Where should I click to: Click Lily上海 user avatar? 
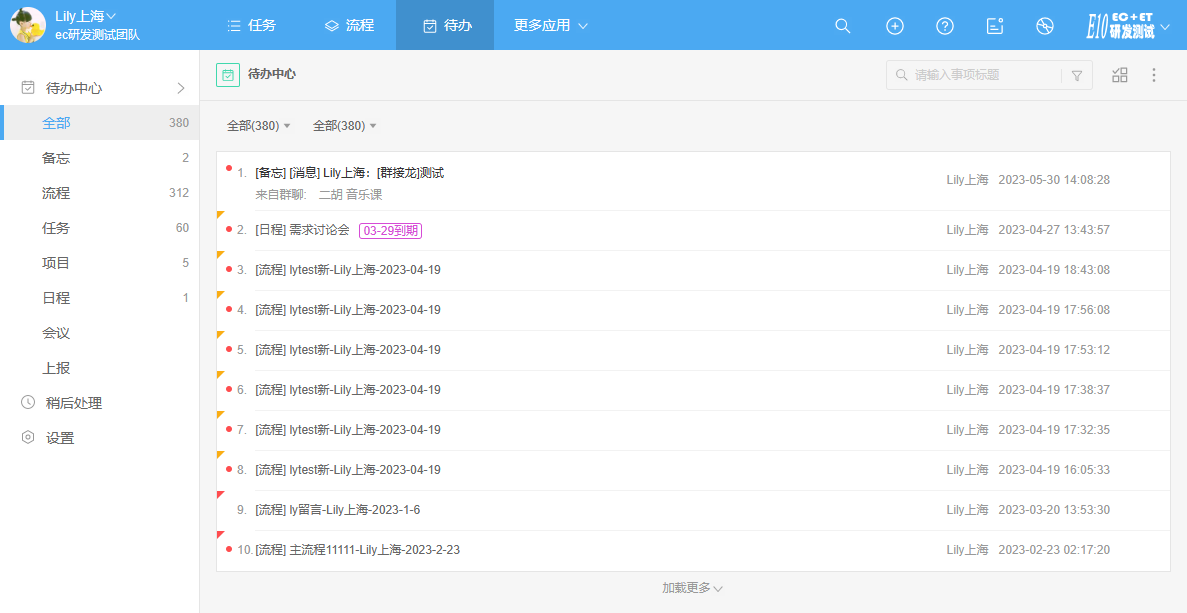tap(27, 25)
